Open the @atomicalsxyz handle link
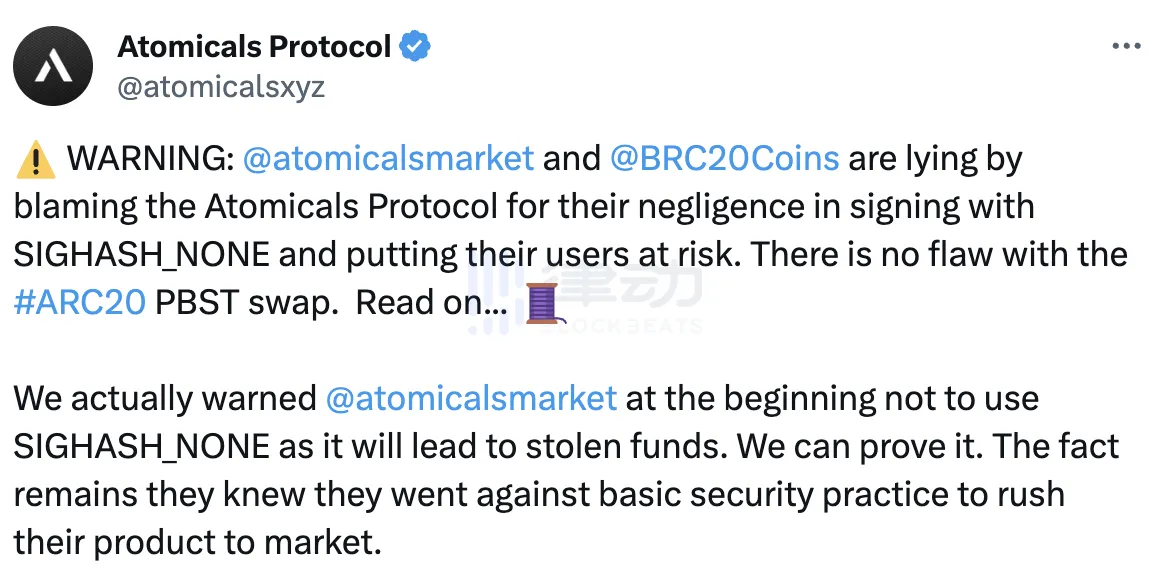Screen dimensions: 1170x586 (221, 86)
